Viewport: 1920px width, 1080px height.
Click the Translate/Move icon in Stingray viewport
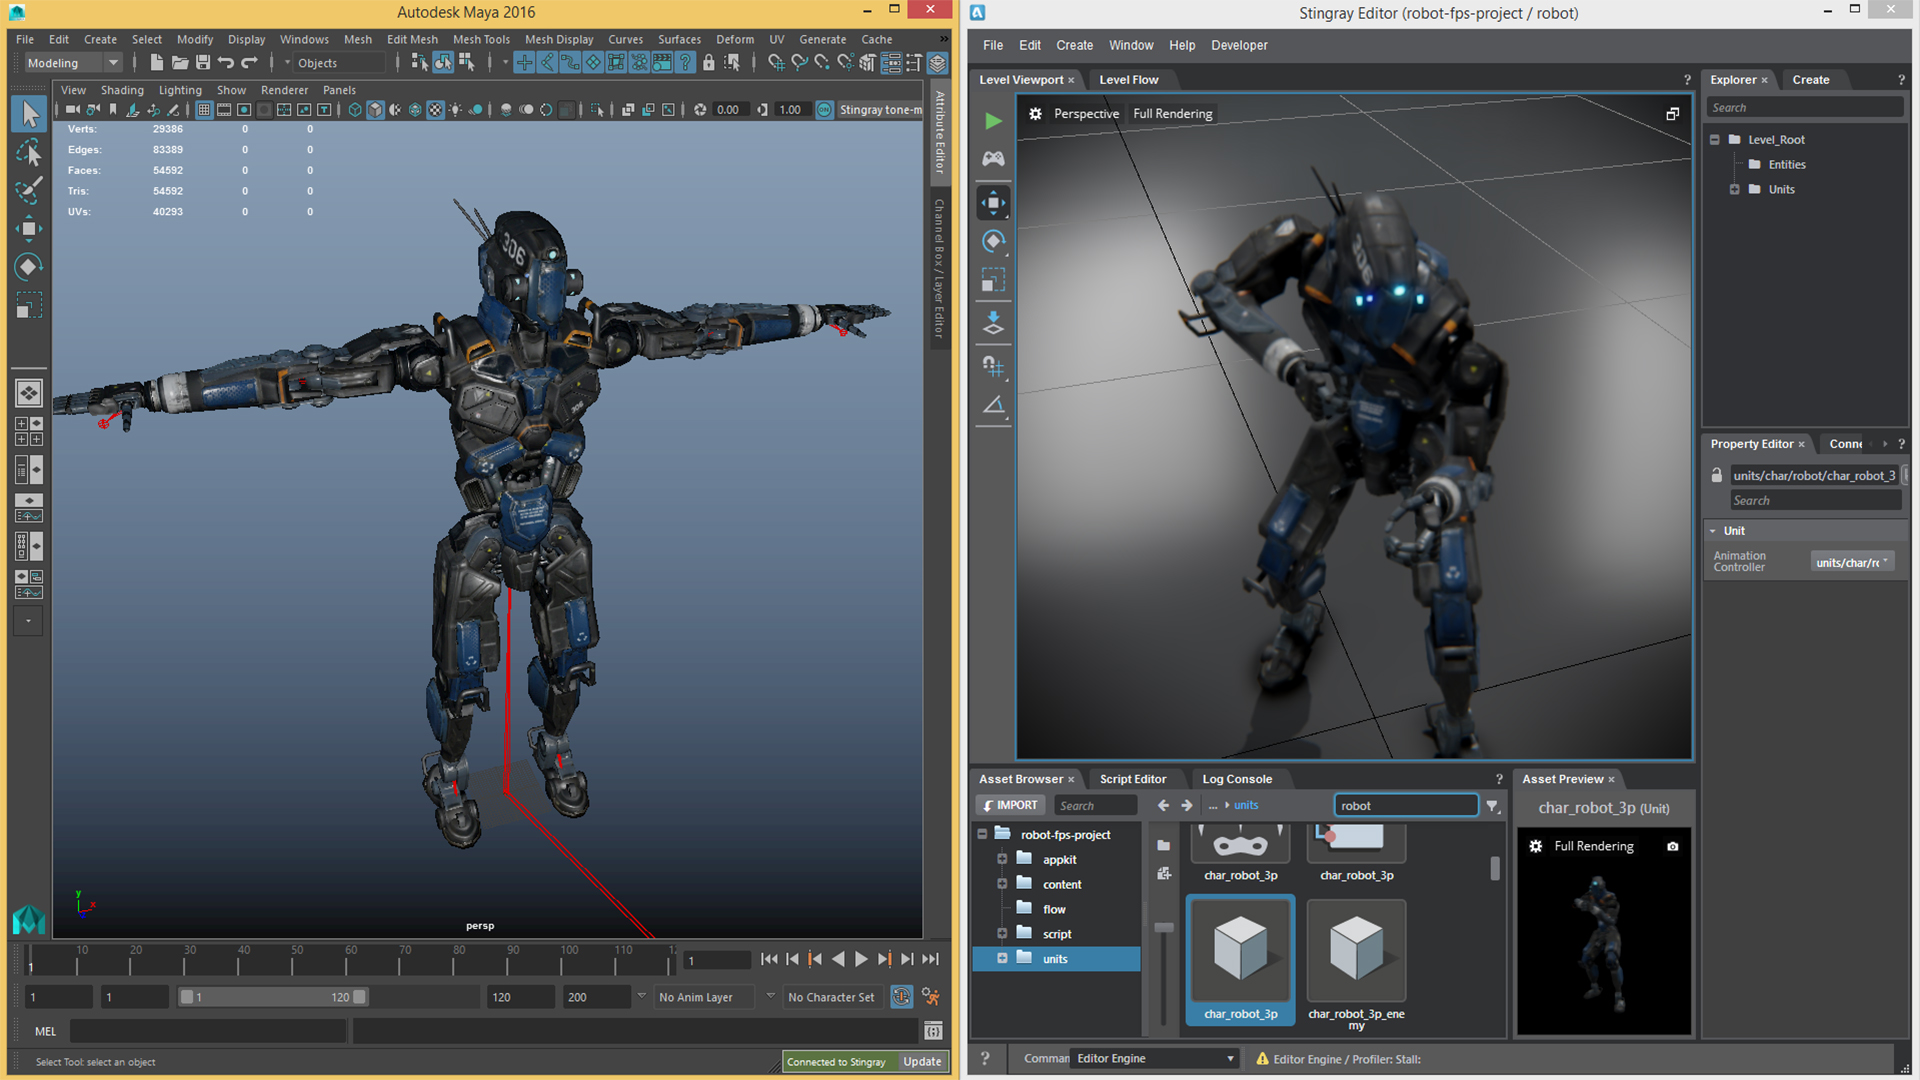coord(996,202)
